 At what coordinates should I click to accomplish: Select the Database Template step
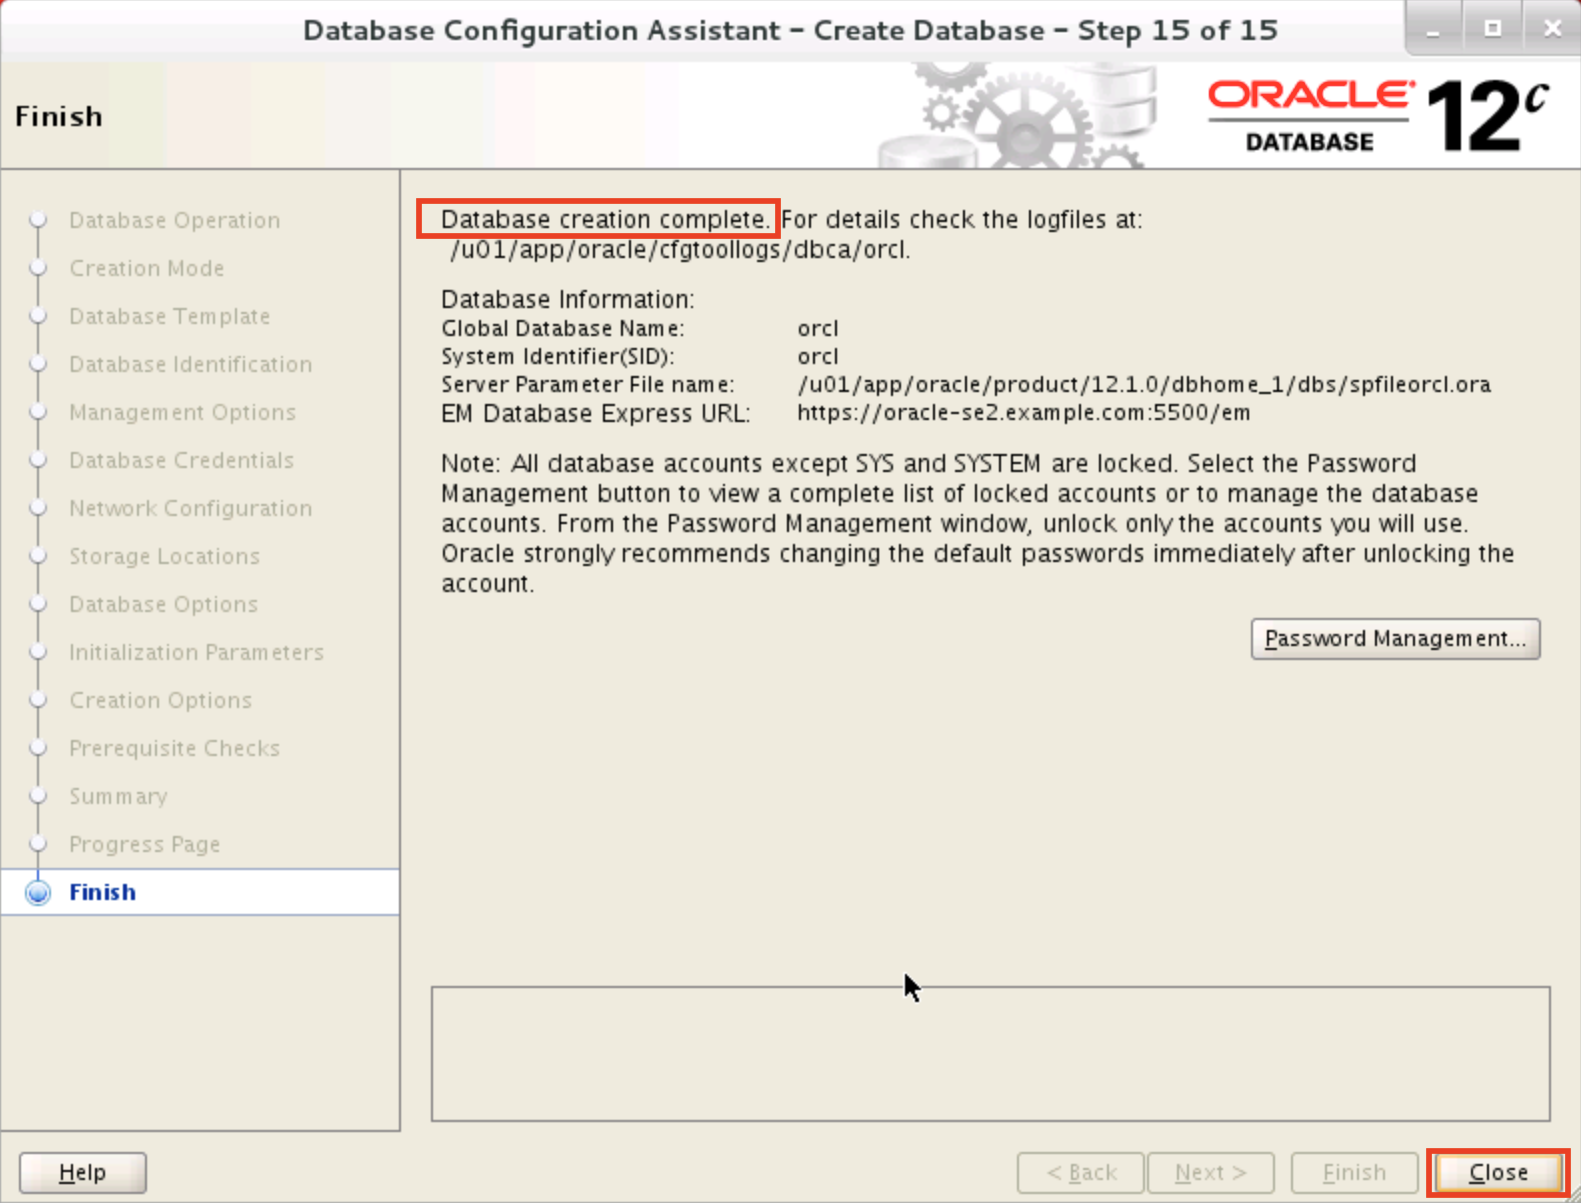coord(170,316)
